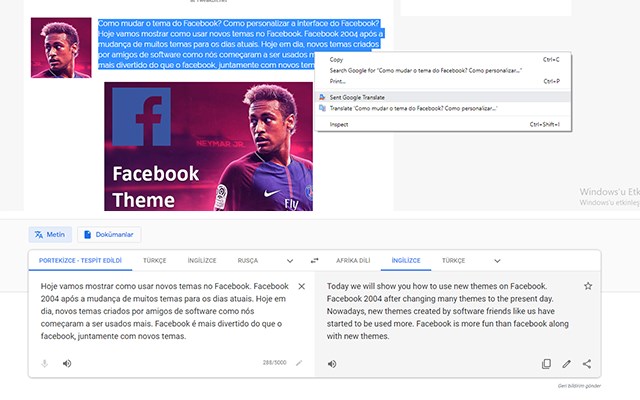Screen dimensions: 640x400
Task: Click the Sent Google Translate icon
Action: pyautogui.click(x=322, y=97)
